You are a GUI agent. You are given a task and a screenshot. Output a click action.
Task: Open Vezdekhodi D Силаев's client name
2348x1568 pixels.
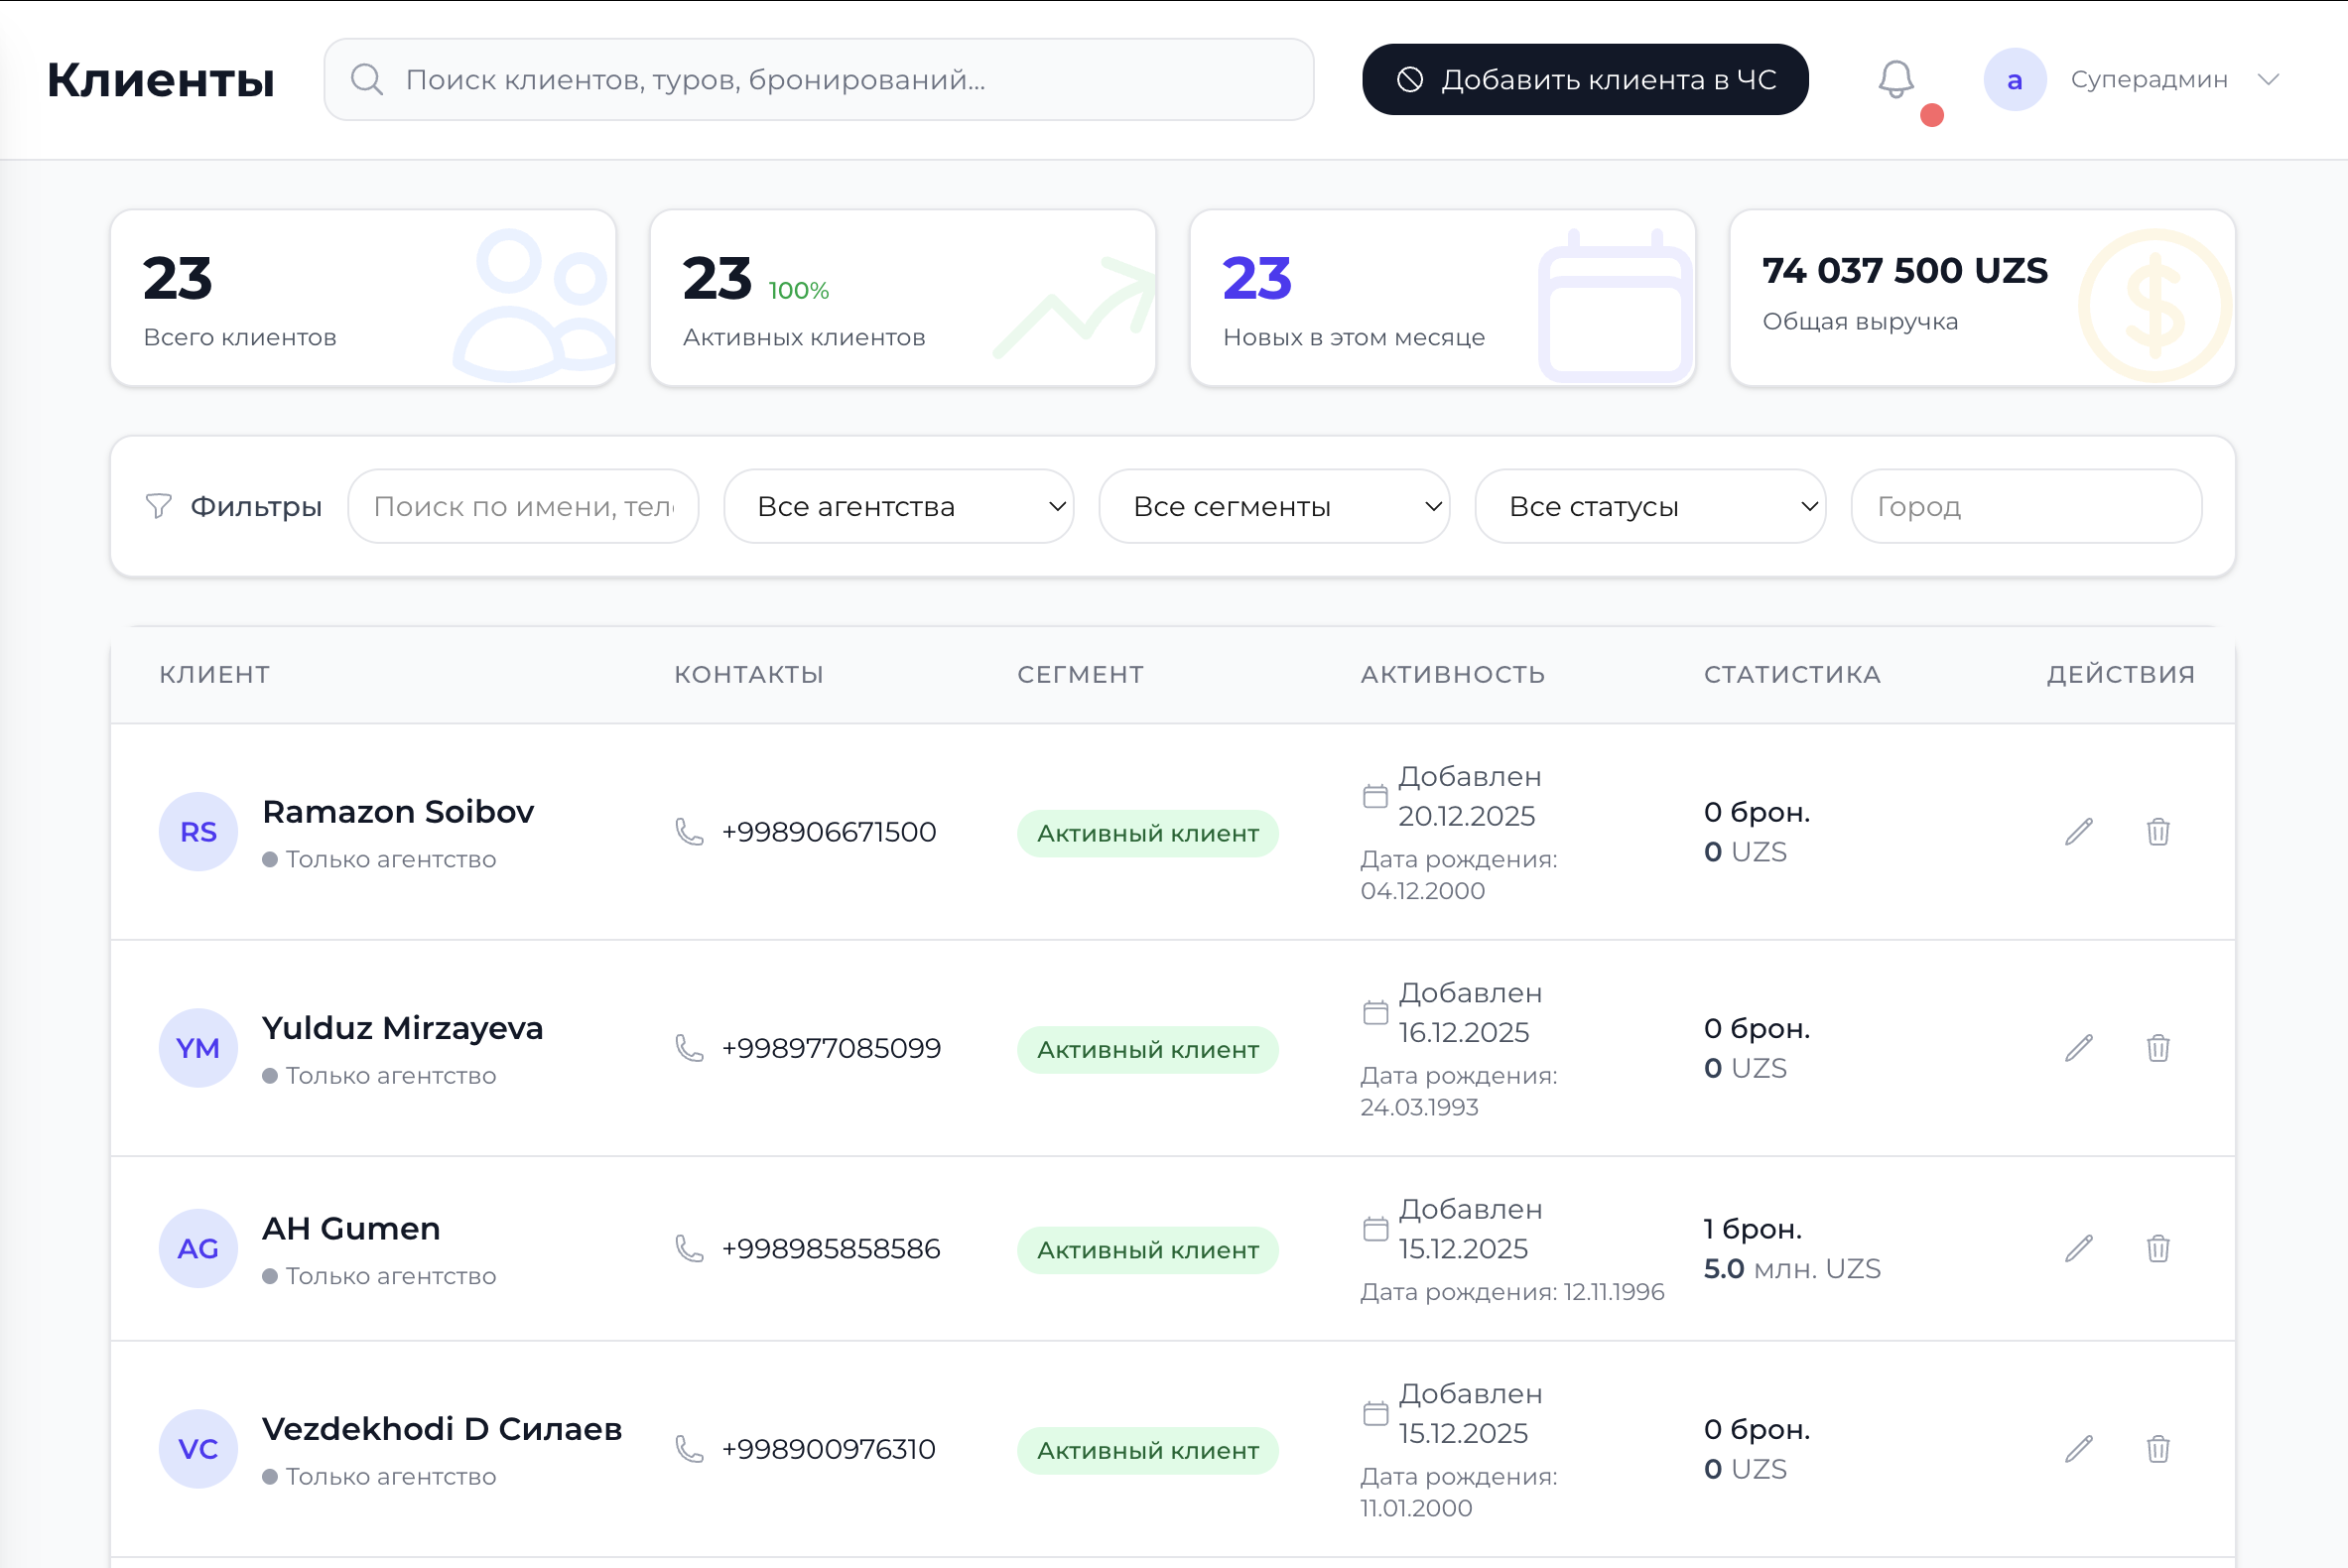(442, 1429)
